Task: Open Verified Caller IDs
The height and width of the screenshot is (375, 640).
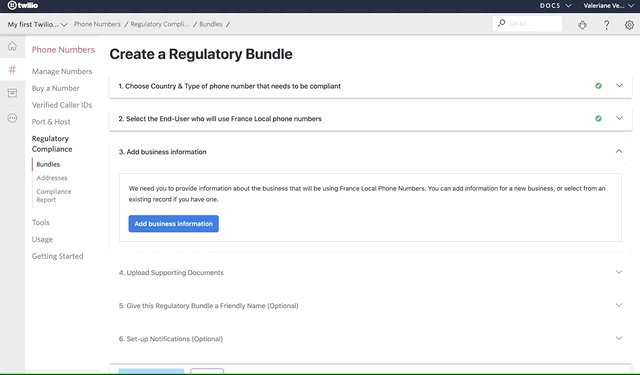Action: (62, 105)
